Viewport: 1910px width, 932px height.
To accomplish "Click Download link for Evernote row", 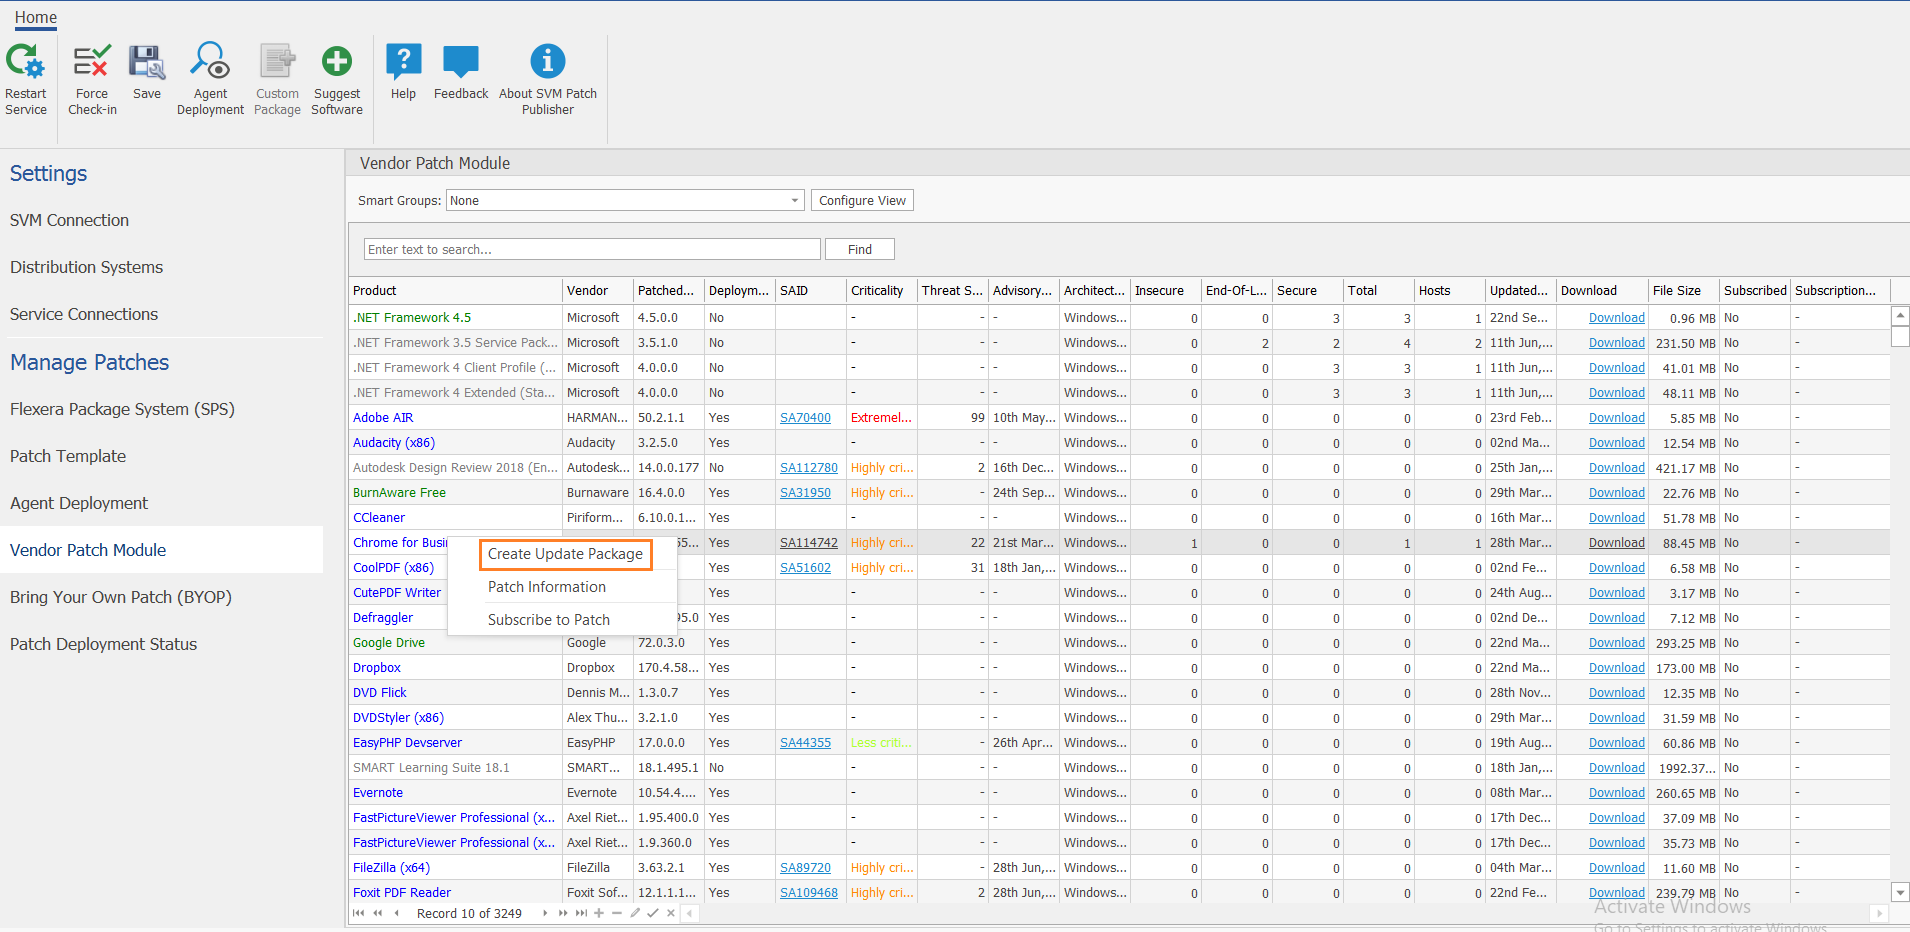I will tap(1616, 793).
